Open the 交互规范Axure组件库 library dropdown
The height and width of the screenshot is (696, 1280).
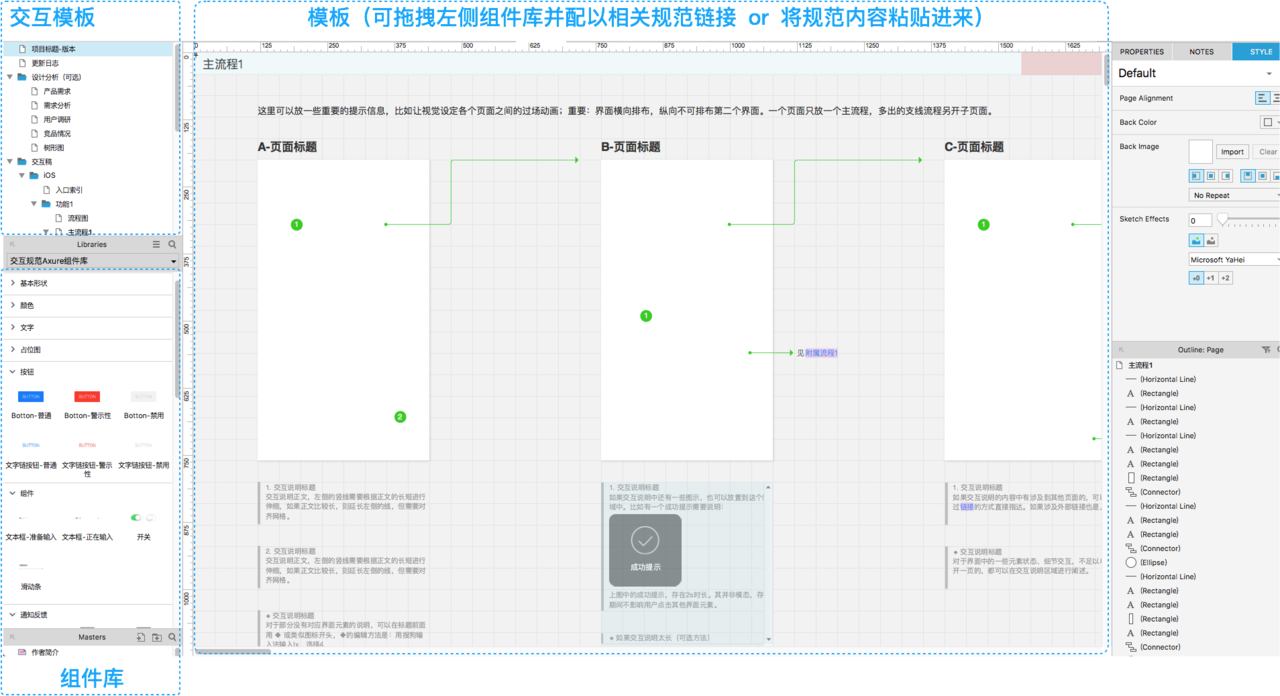[92, 261]
